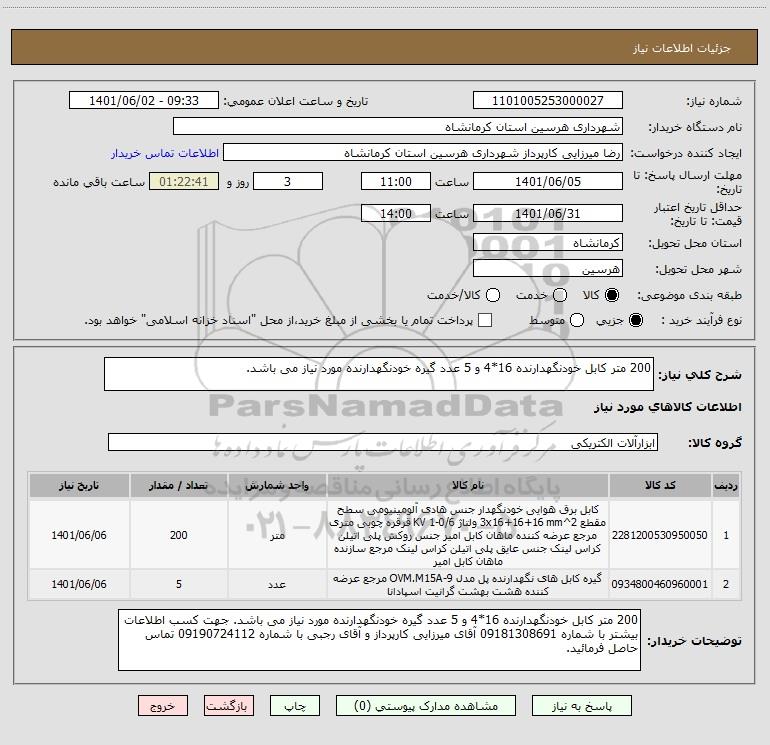This screenshot has width=770, height=745.
Task: Select the کالا/خدمت radio button
Action: (493, 295)
